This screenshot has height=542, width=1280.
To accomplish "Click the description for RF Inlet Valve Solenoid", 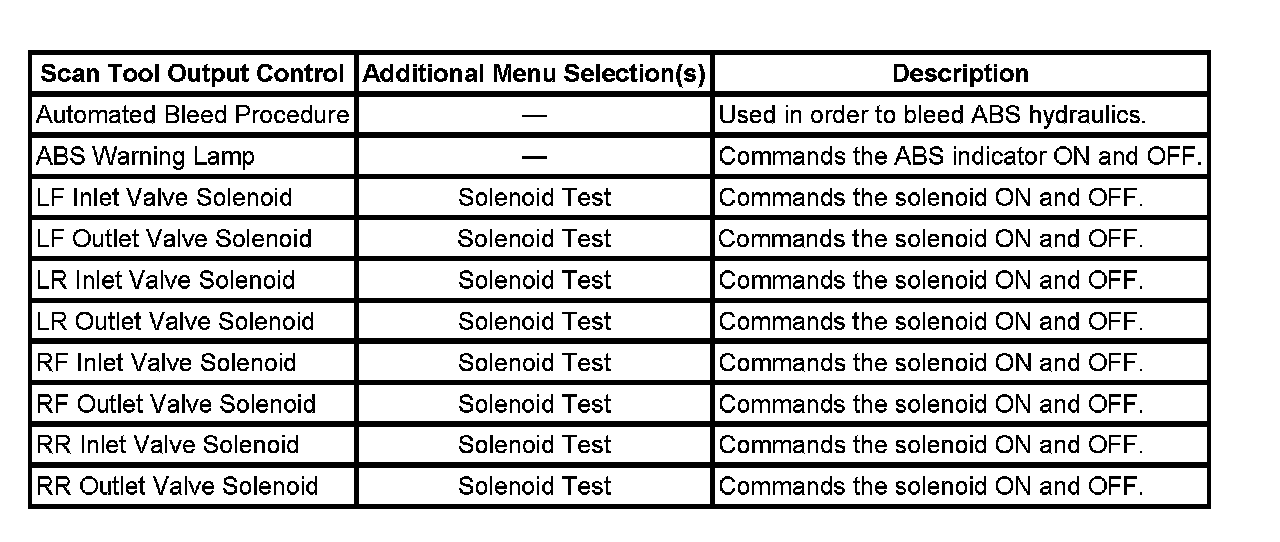I will coord(930,362).
